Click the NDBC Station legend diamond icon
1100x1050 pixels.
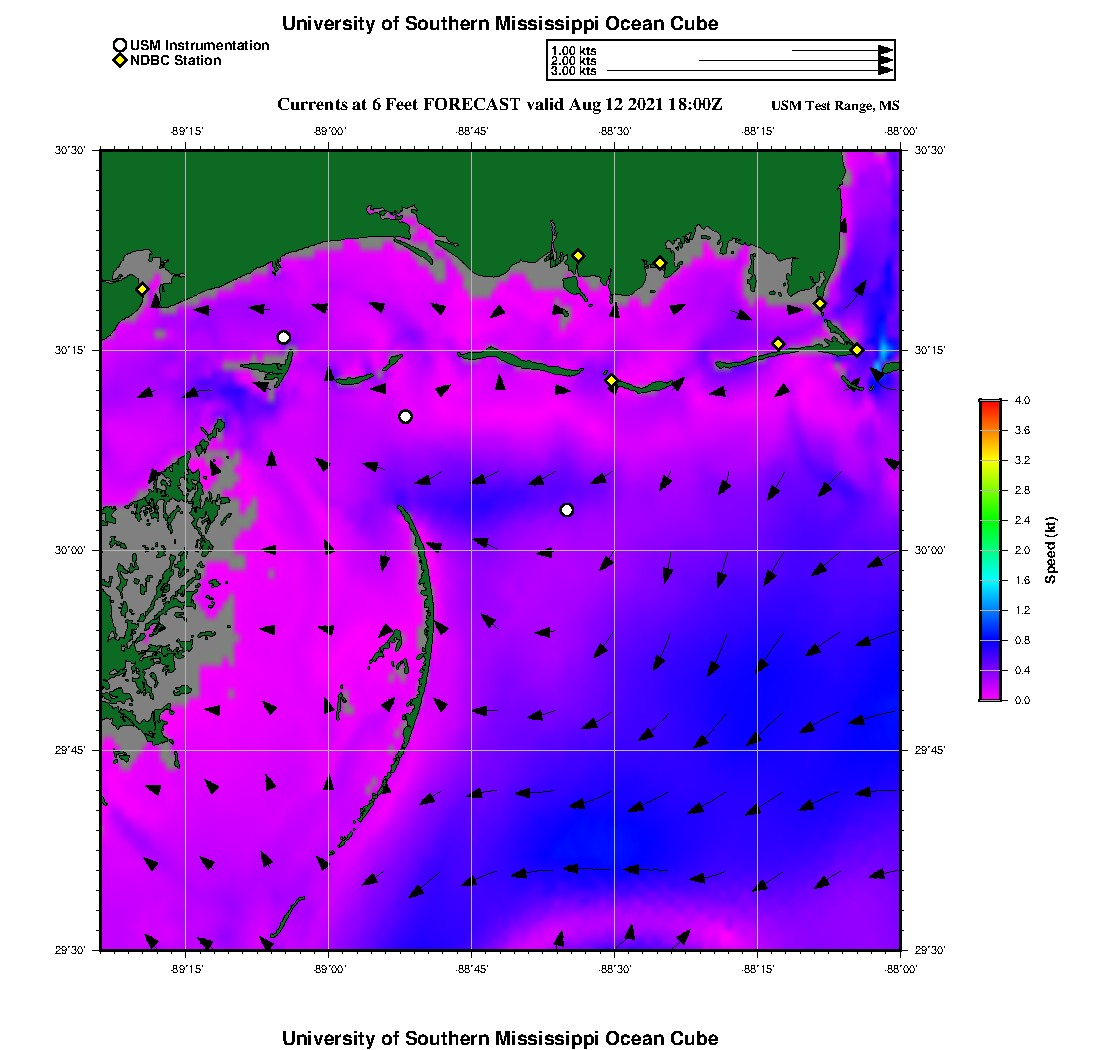click(120, 60)
